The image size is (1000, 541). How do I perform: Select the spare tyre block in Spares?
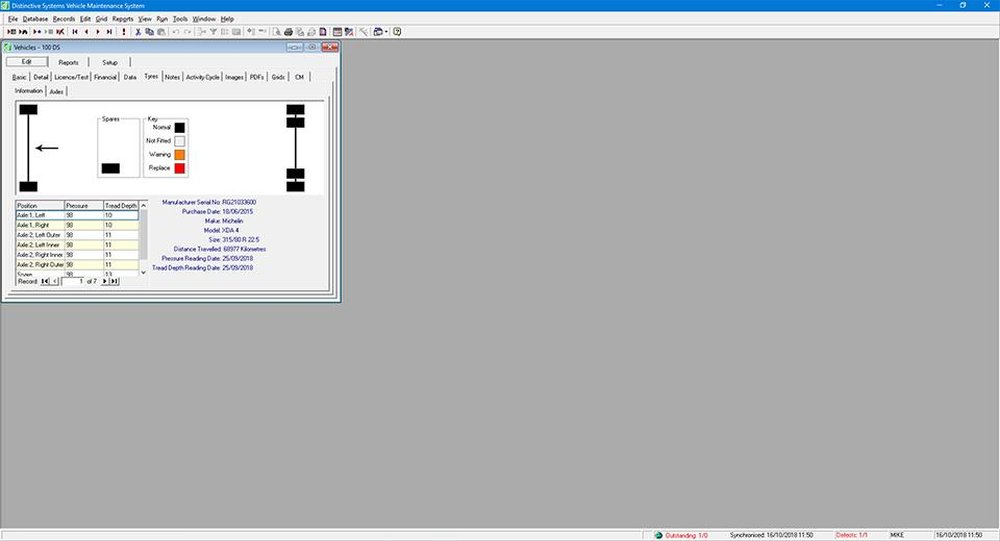point(110,168)
